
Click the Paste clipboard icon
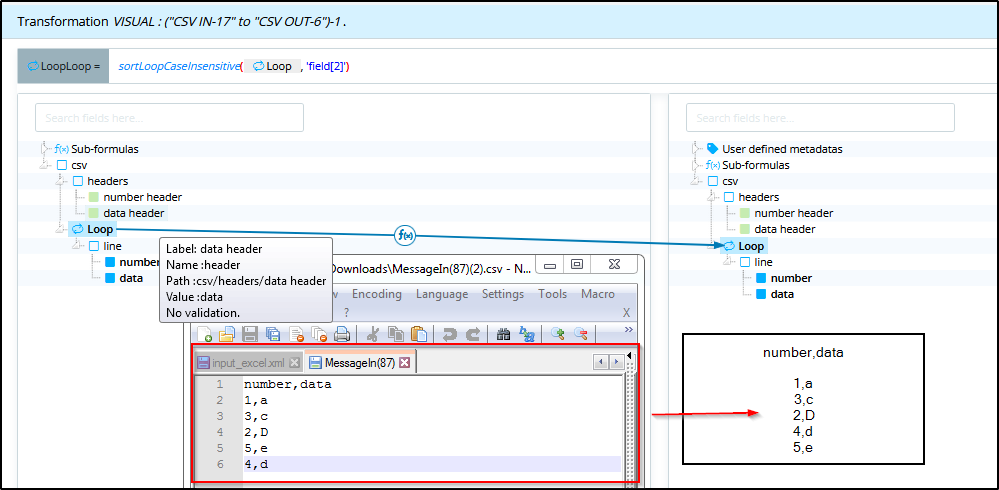tap(419, 334)
